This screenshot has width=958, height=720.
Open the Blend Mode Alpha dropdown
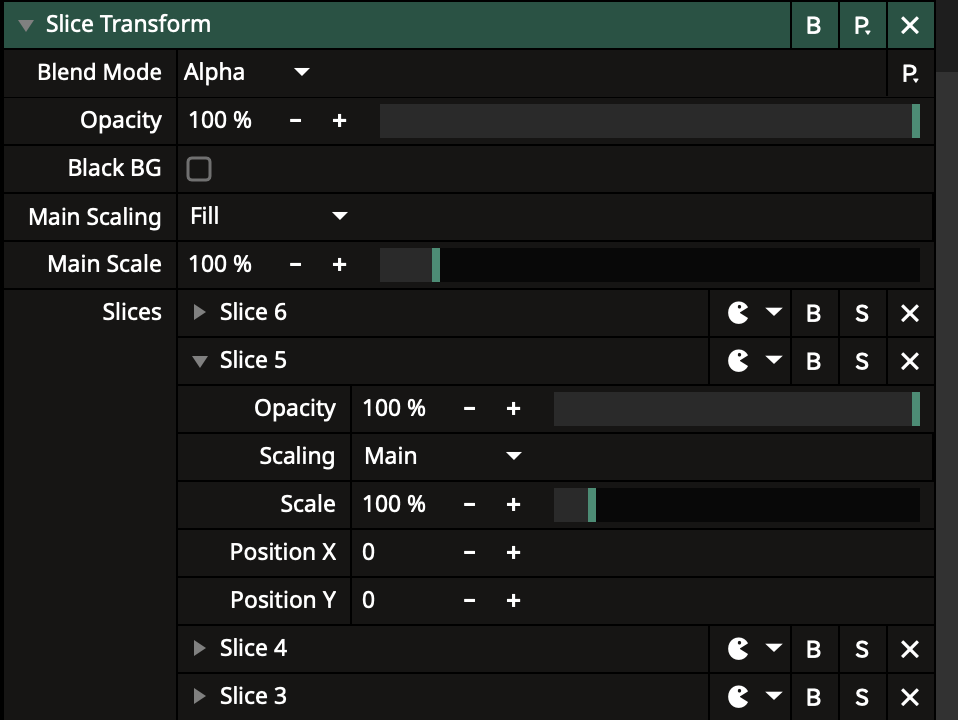coord(247,73)
